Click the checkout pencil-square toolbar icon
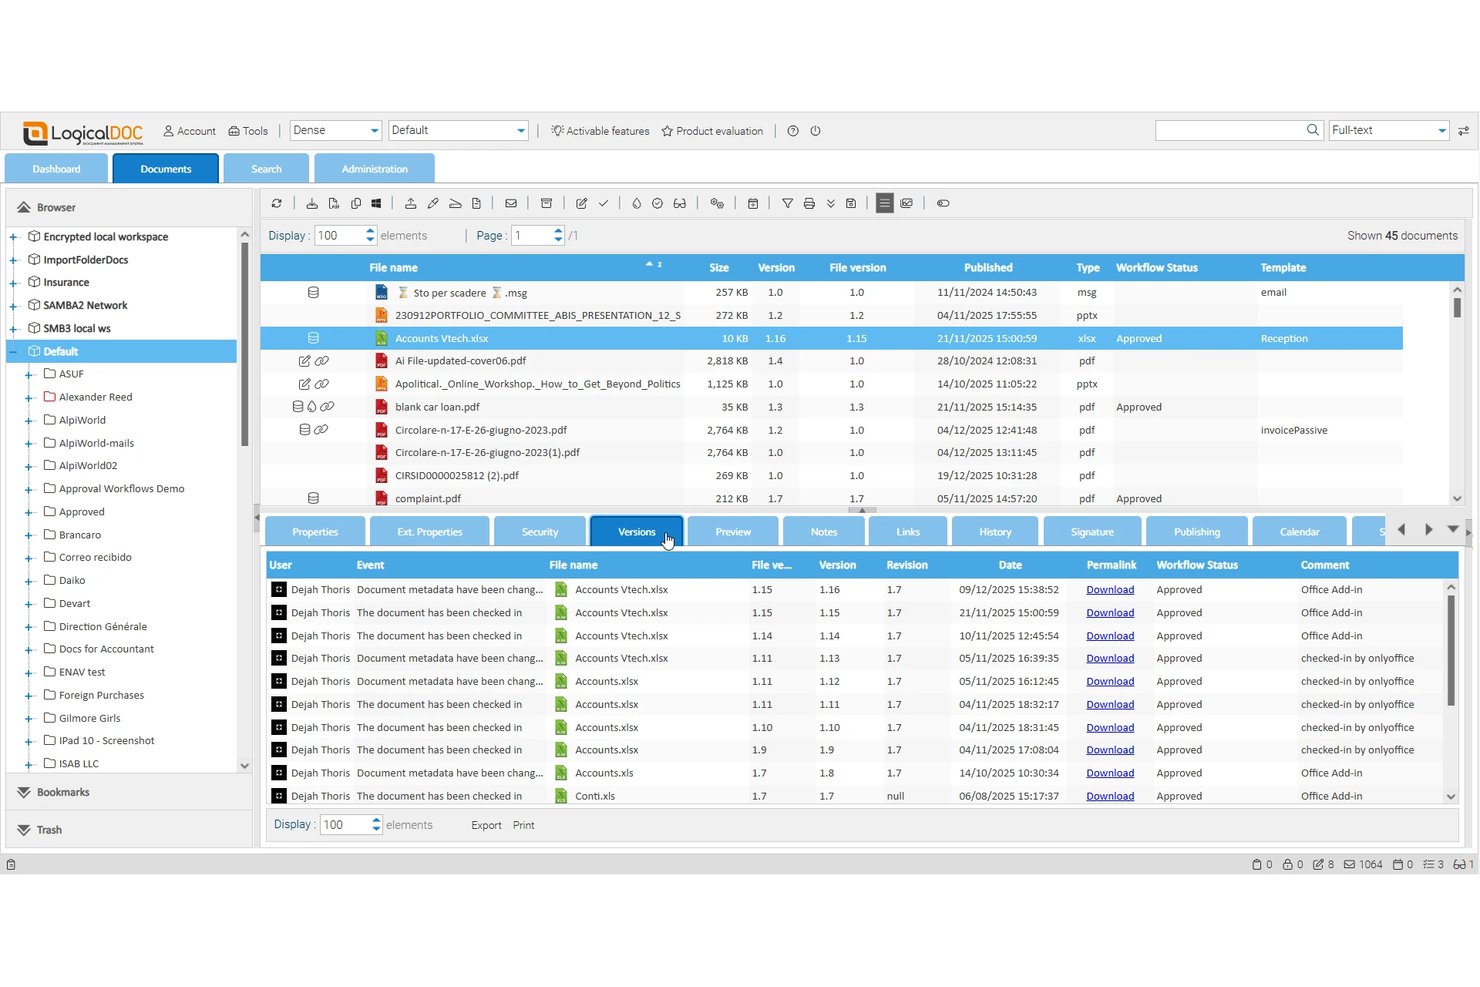The width and height of the screenshot is (1480, 987). pos(581,203)
